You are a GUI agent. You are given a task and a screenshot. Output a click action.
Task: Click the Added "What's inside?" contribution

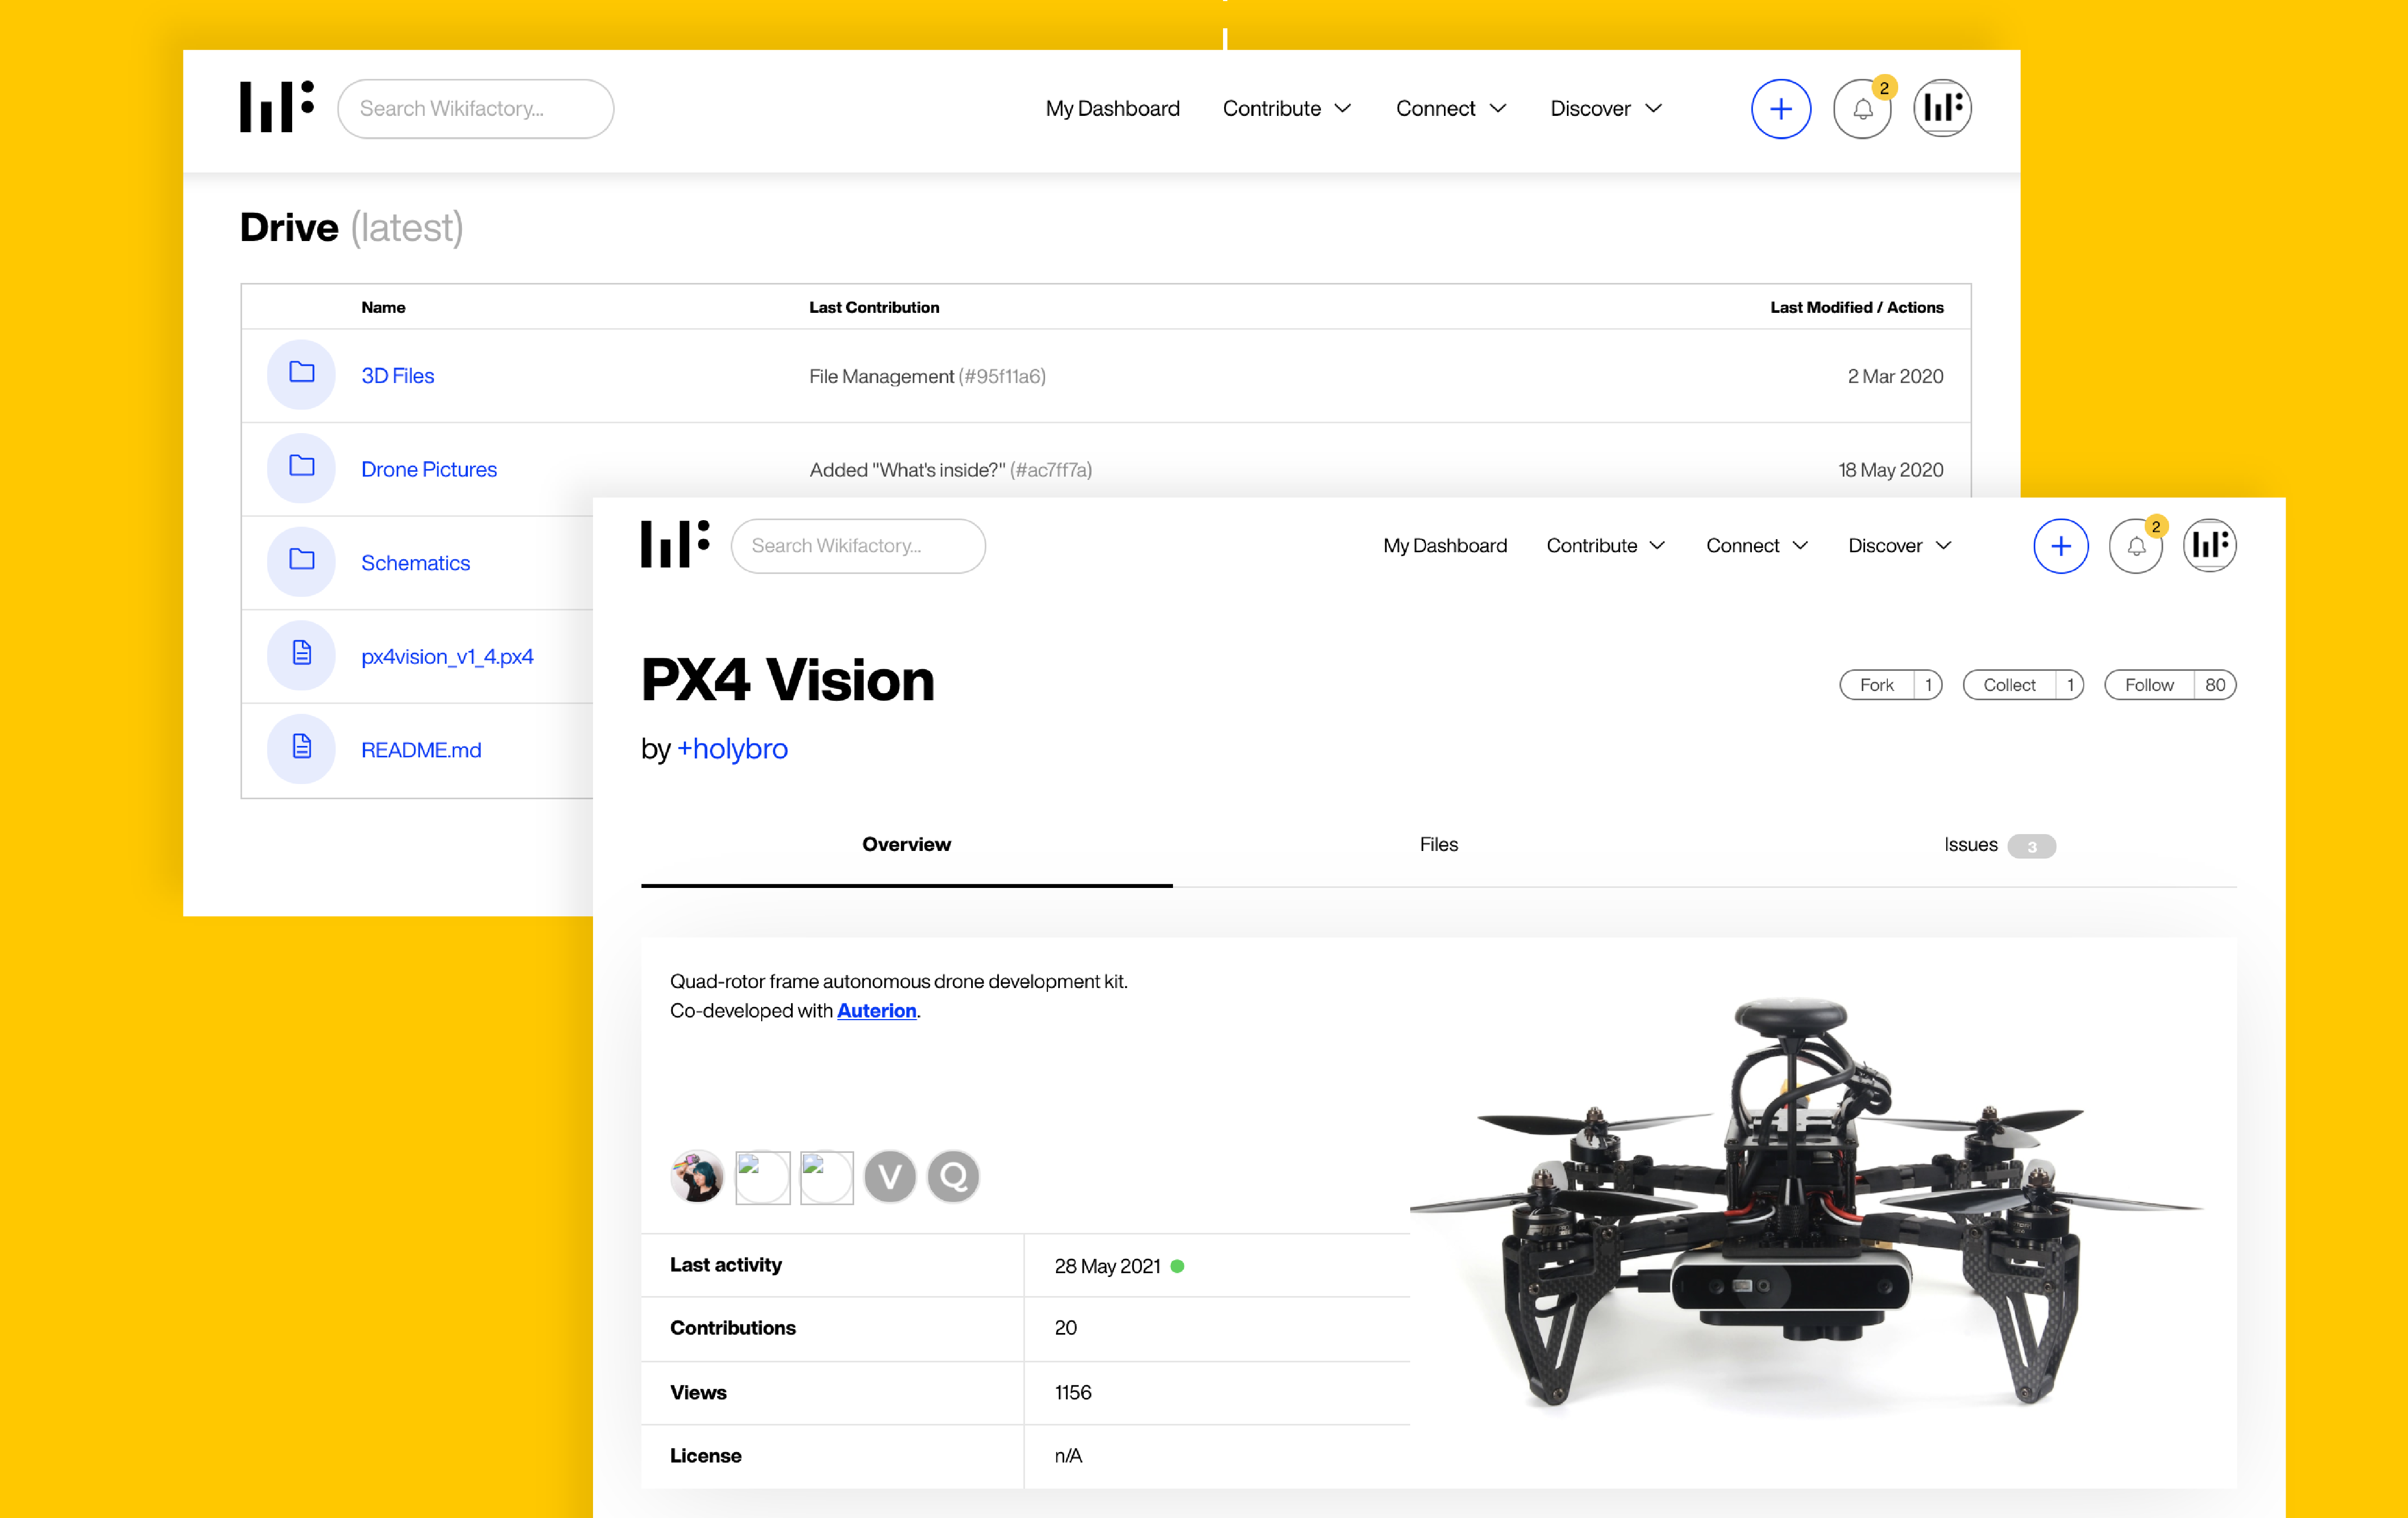click(x=950, y=469)
